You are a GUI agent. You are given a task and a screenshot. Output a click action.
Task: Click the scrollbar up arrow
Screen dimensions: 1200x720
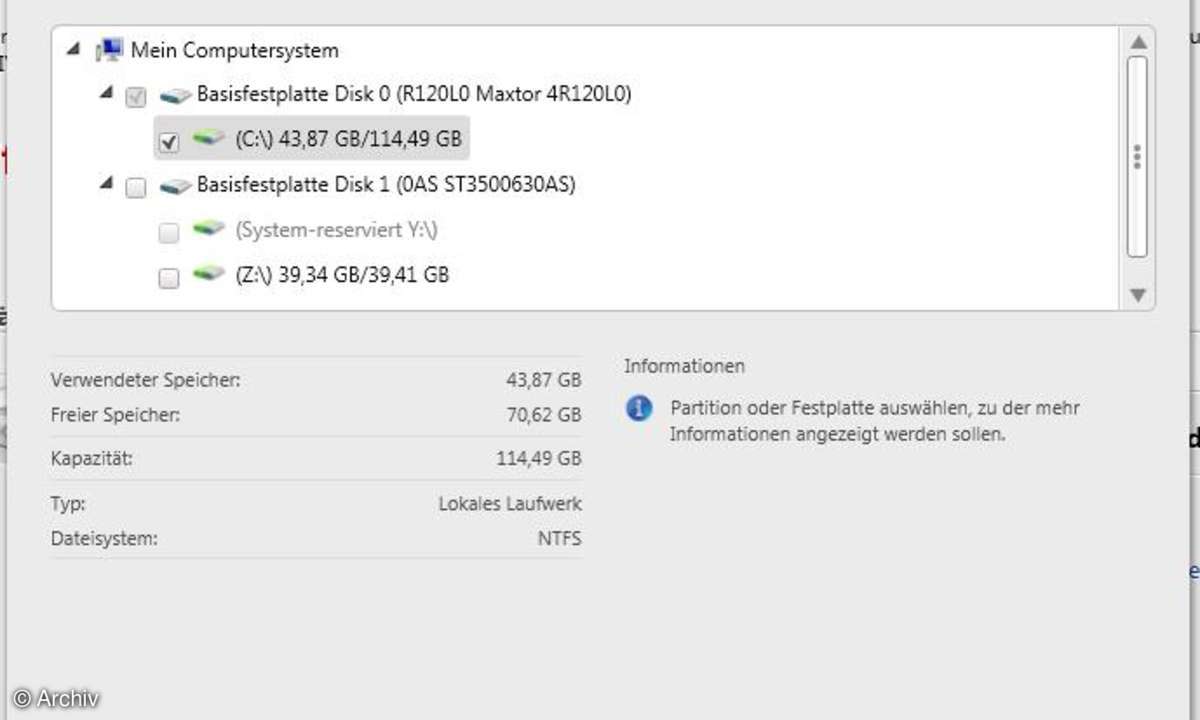[1137, 42]
